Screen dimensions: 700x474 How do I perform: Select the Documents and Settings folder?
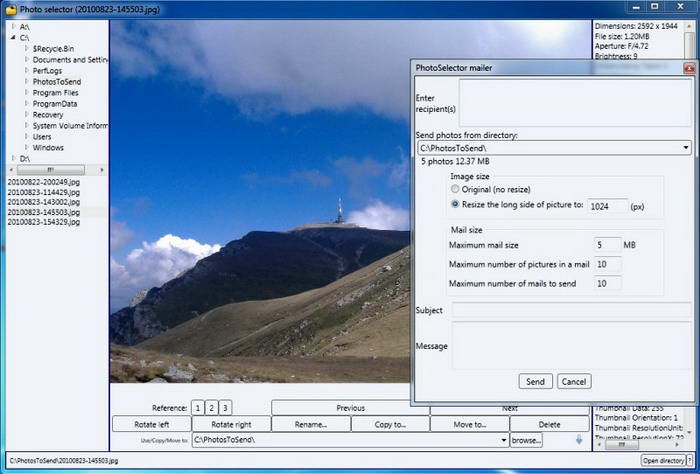[70, 60]
